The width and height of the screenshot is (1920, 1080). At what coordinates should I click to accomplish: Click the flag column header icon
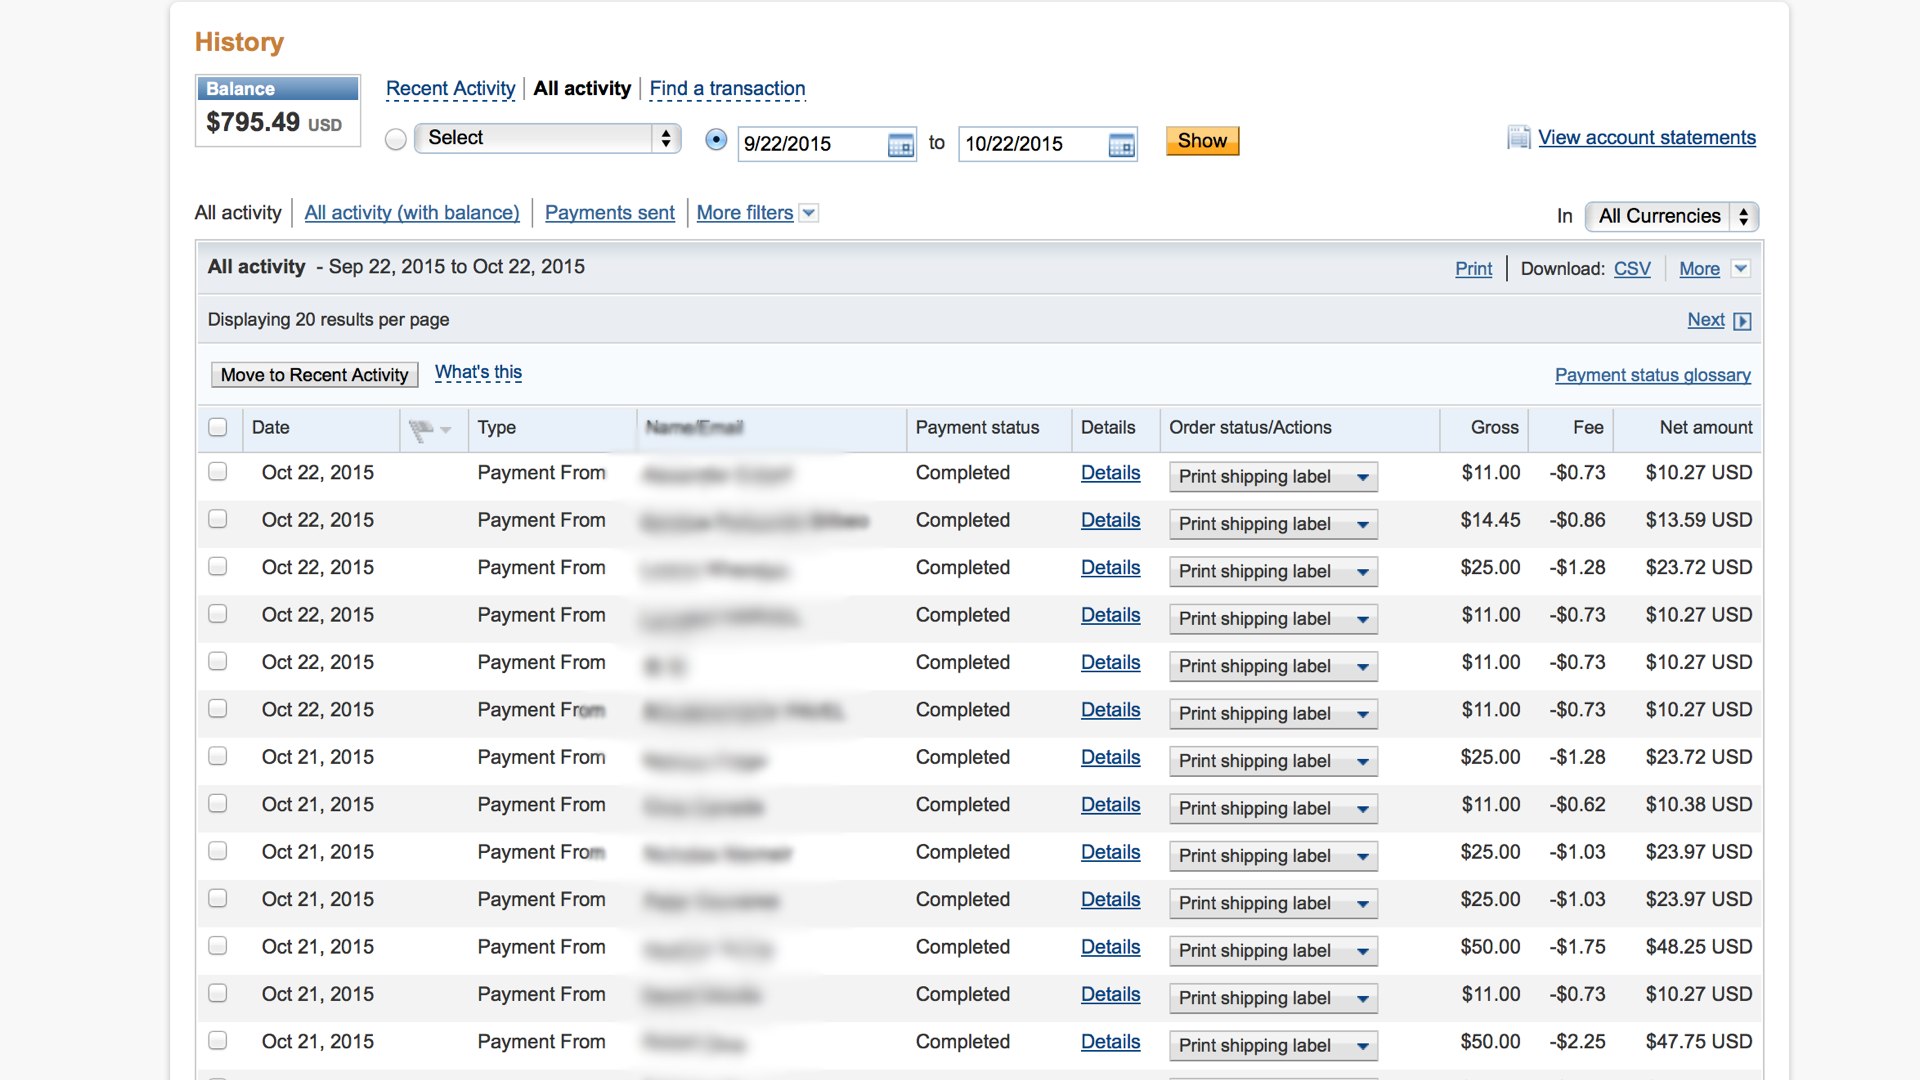(422, 430)
